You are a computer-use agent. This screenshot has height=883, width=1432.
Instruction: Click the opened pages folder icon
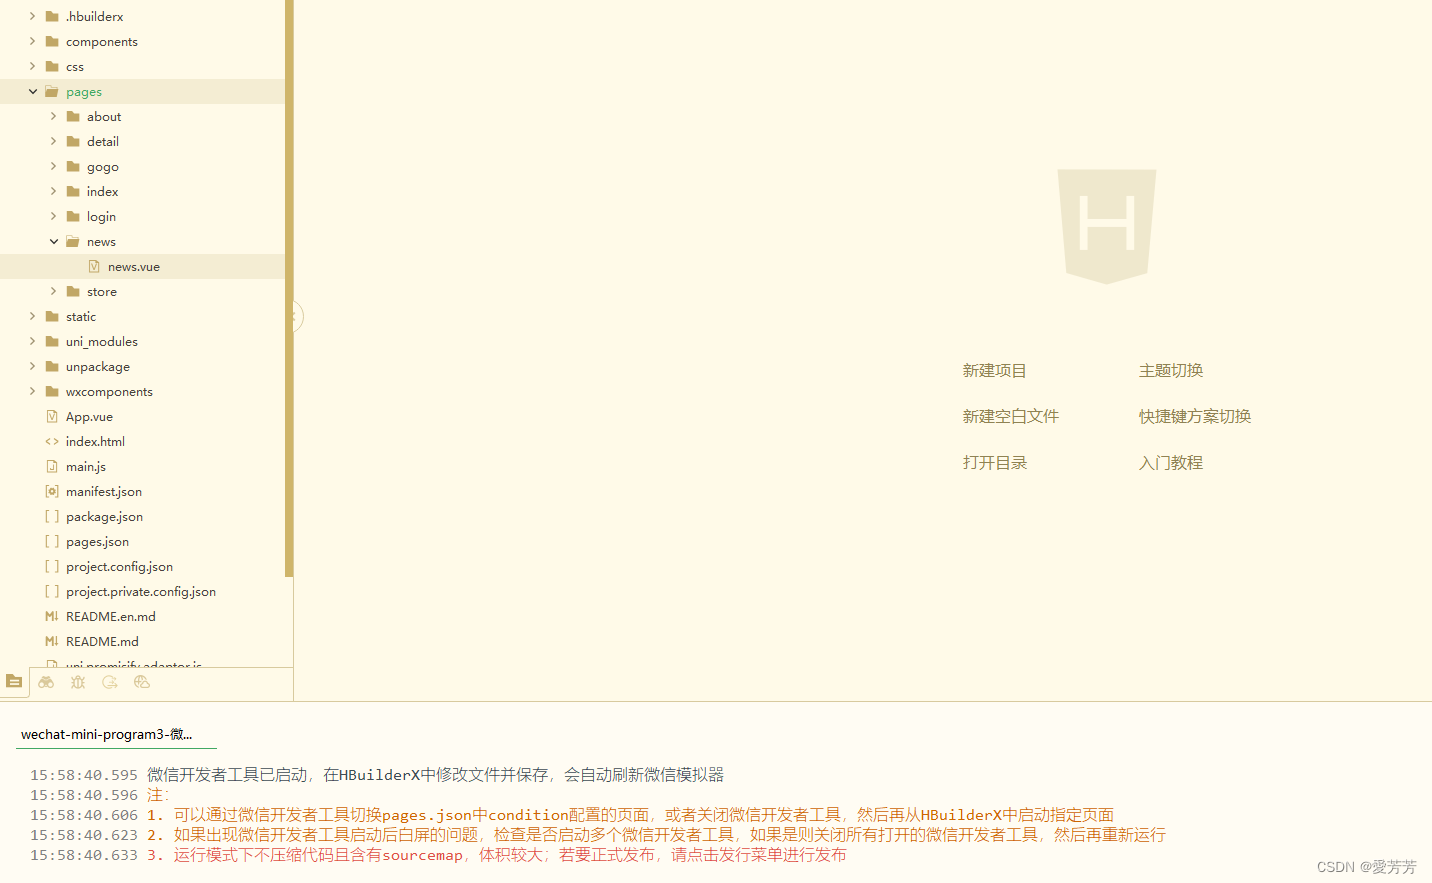click(x=52, y=91)
